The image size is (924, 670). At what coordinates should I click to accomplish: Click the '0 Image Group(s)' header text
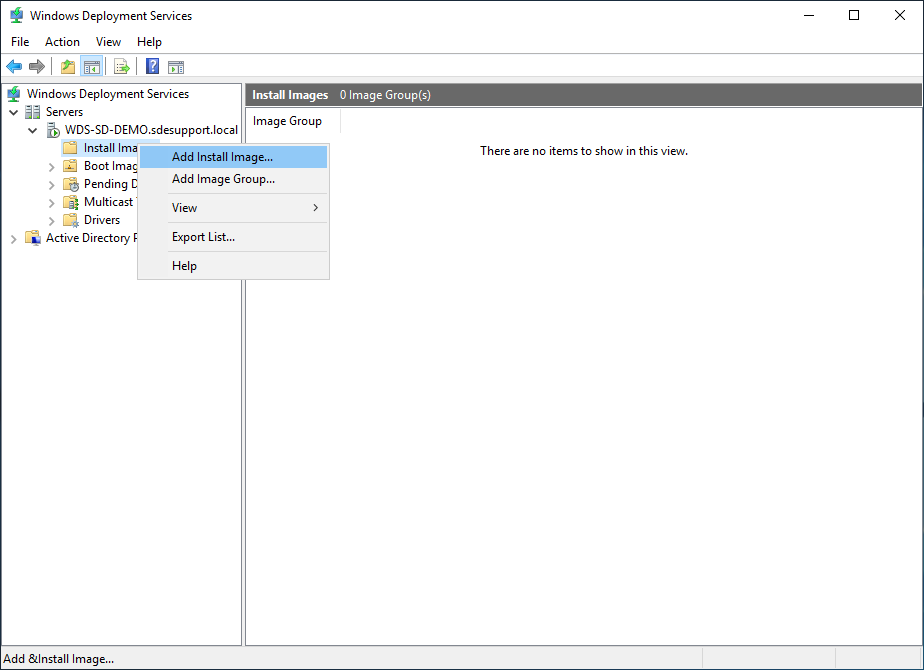385,95
